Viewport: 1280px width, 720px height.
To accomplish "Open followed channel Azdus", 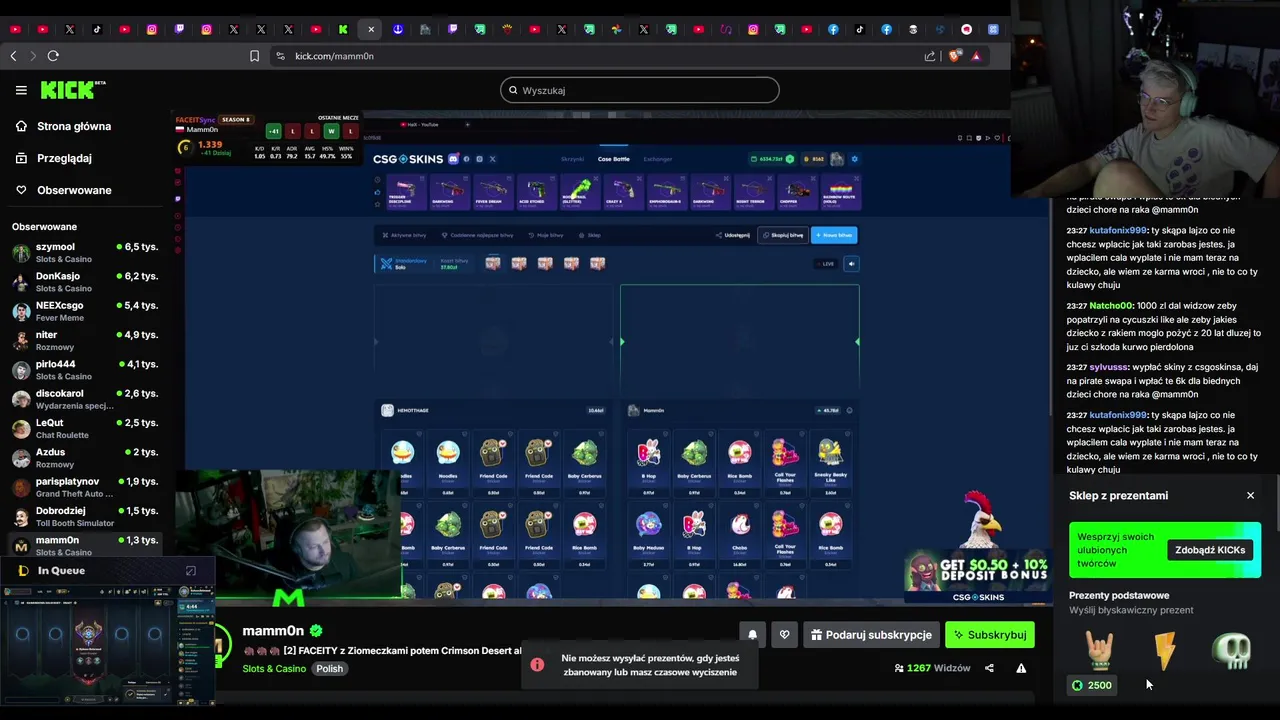I will [x=85, y=458].
